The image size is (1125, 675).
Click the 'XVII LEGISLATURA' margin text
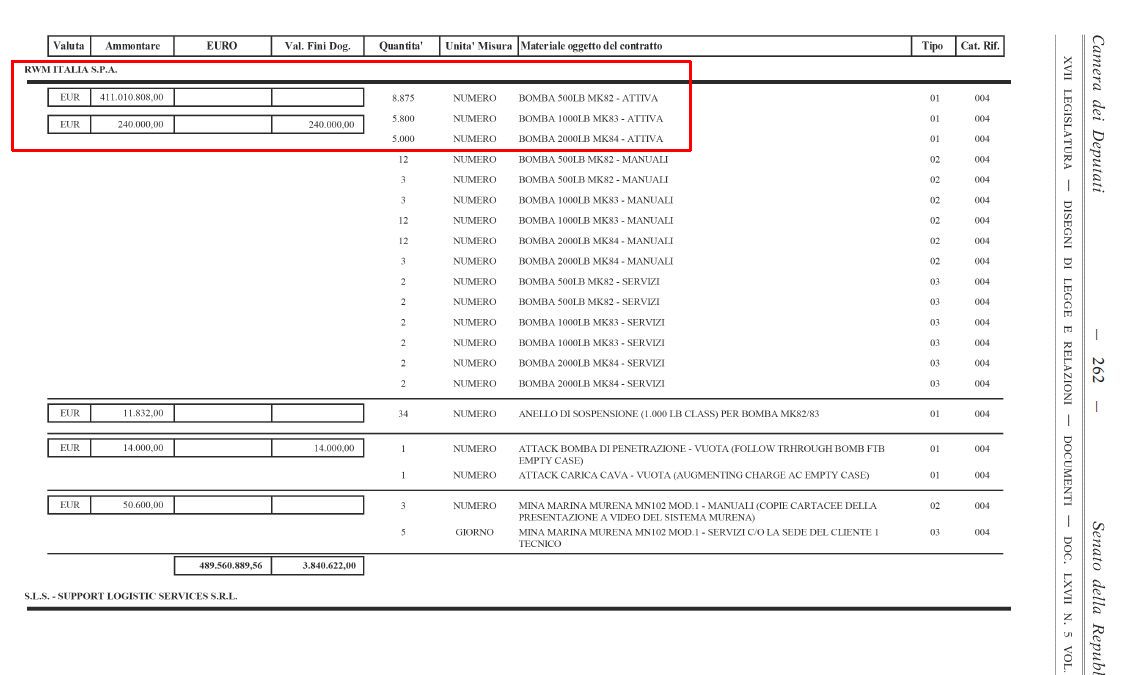click(1067, 113)
